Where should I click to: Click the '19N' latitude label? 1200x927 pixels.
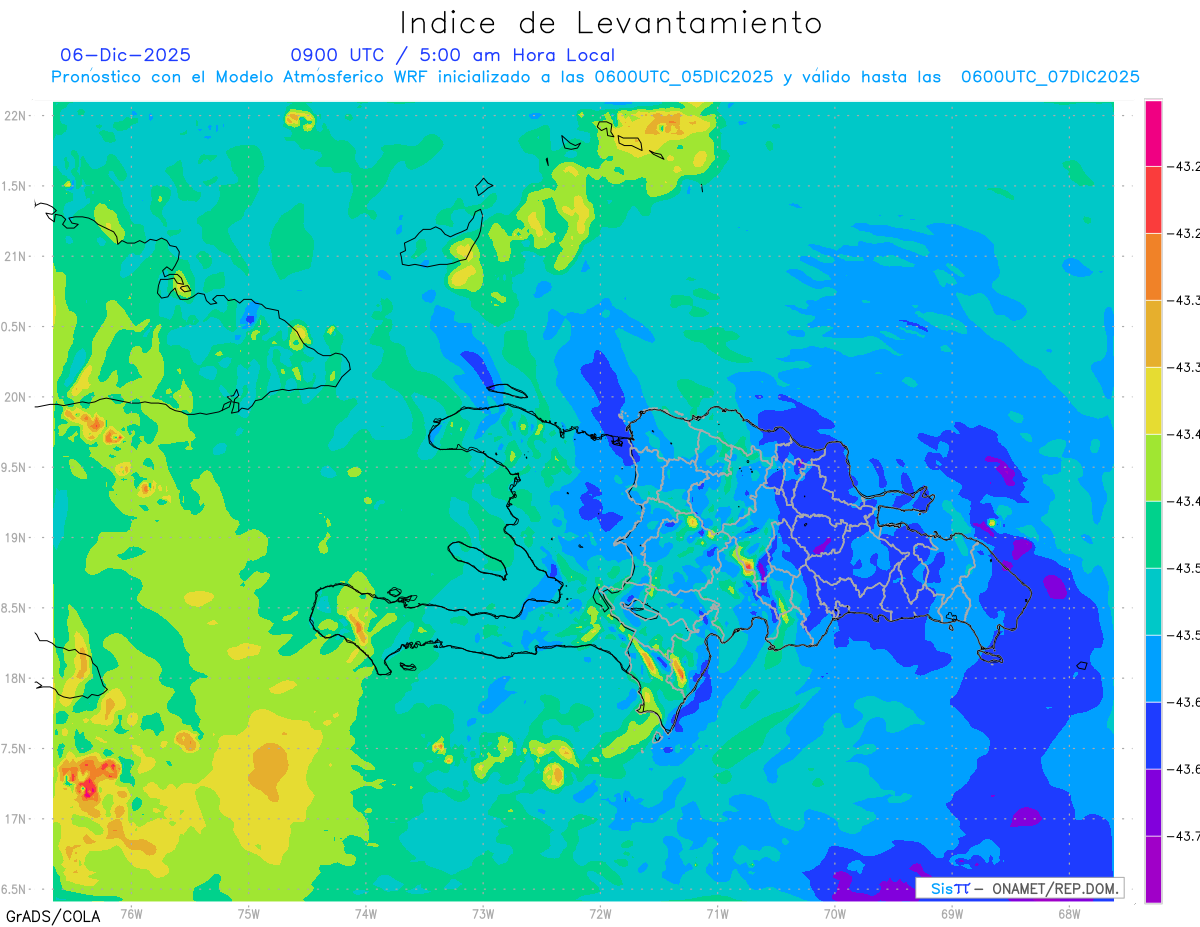coord(16,537)
